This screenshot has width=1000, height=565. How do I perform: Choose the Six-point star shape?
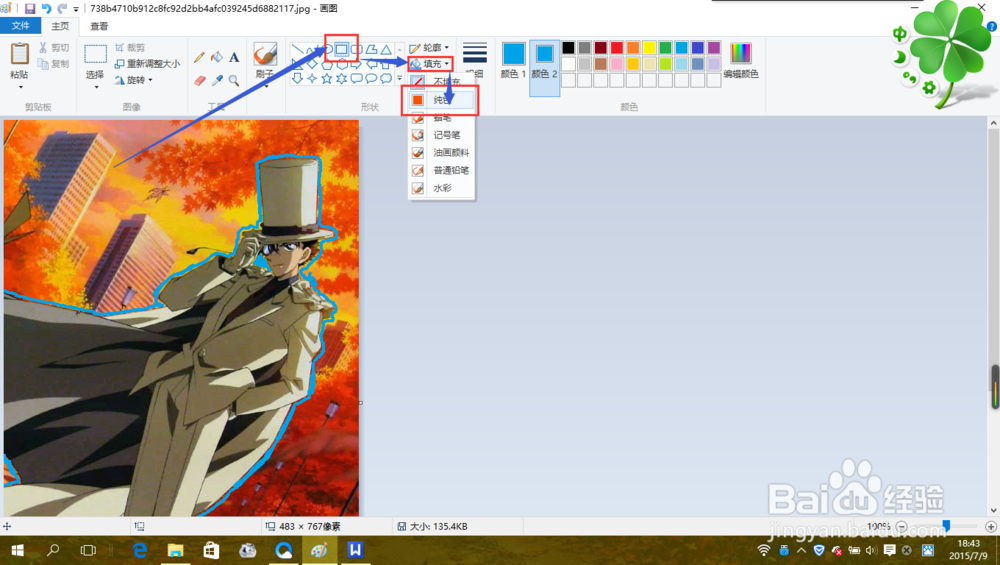tap(342, 78)
